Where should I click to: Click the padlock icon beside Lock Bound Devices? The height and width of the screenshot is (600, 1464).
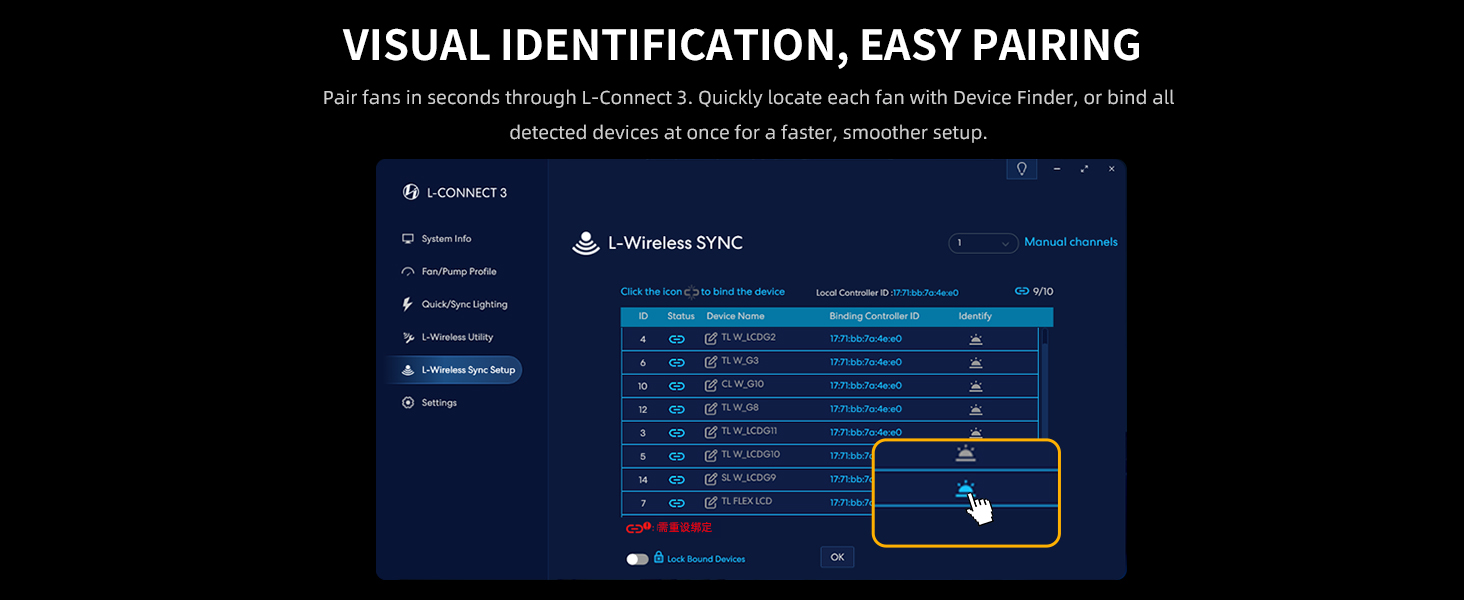(659, 557)
